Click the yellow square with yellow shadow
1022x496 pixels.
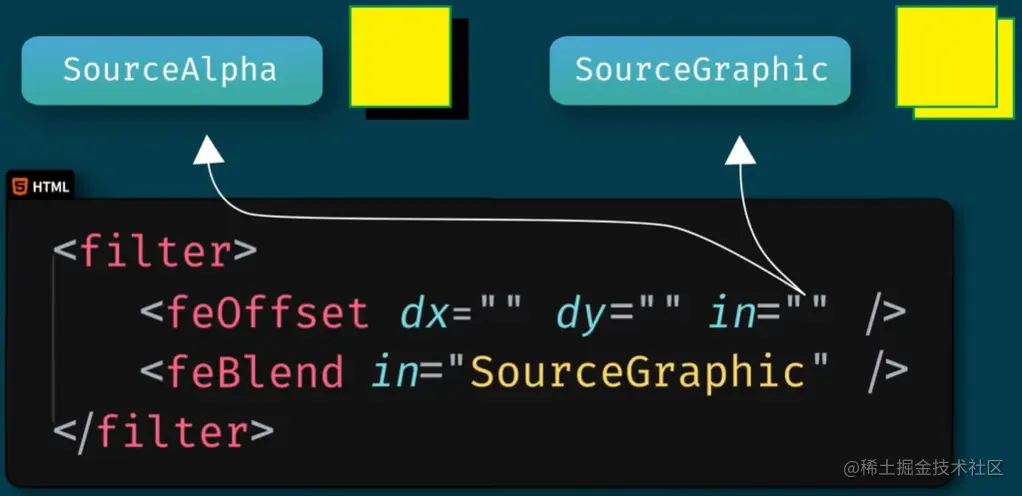(955, 63)
